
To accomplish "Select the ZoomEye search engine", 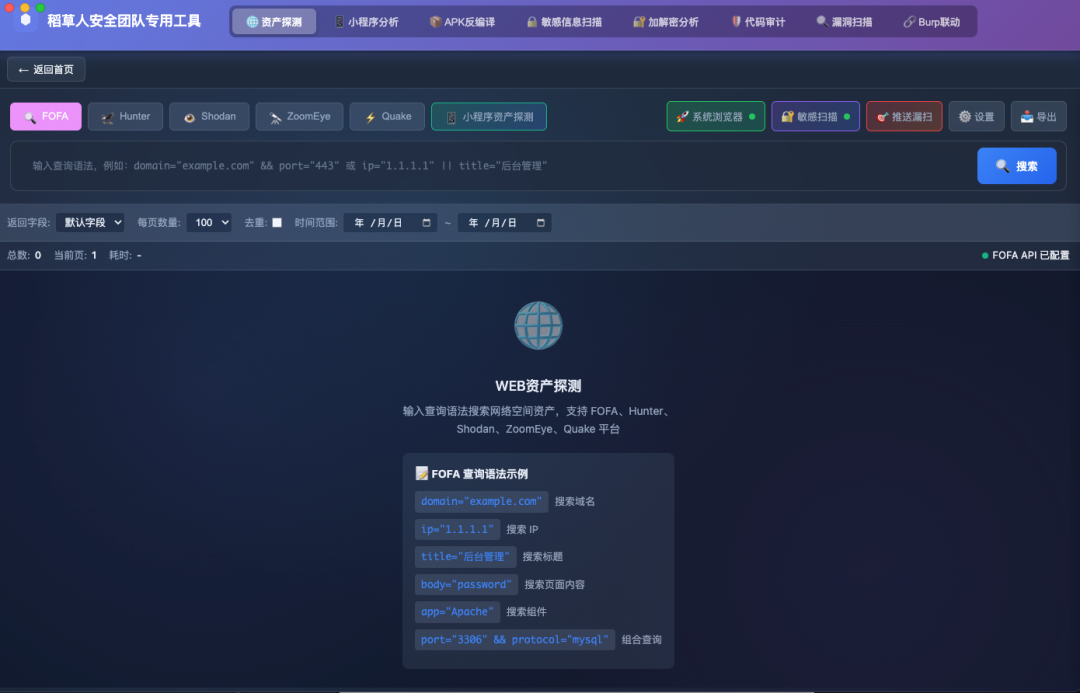I will click(x=300, y=116).
